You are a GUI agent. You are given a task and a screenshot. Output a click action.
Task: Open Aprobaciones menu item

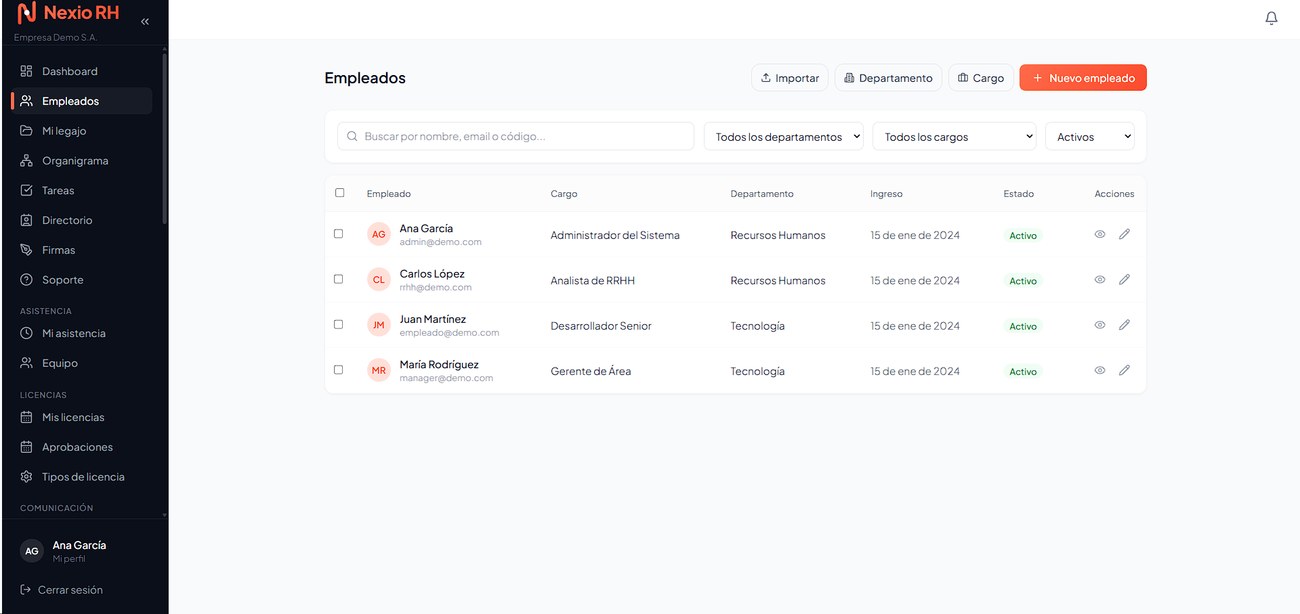(82, 447)
